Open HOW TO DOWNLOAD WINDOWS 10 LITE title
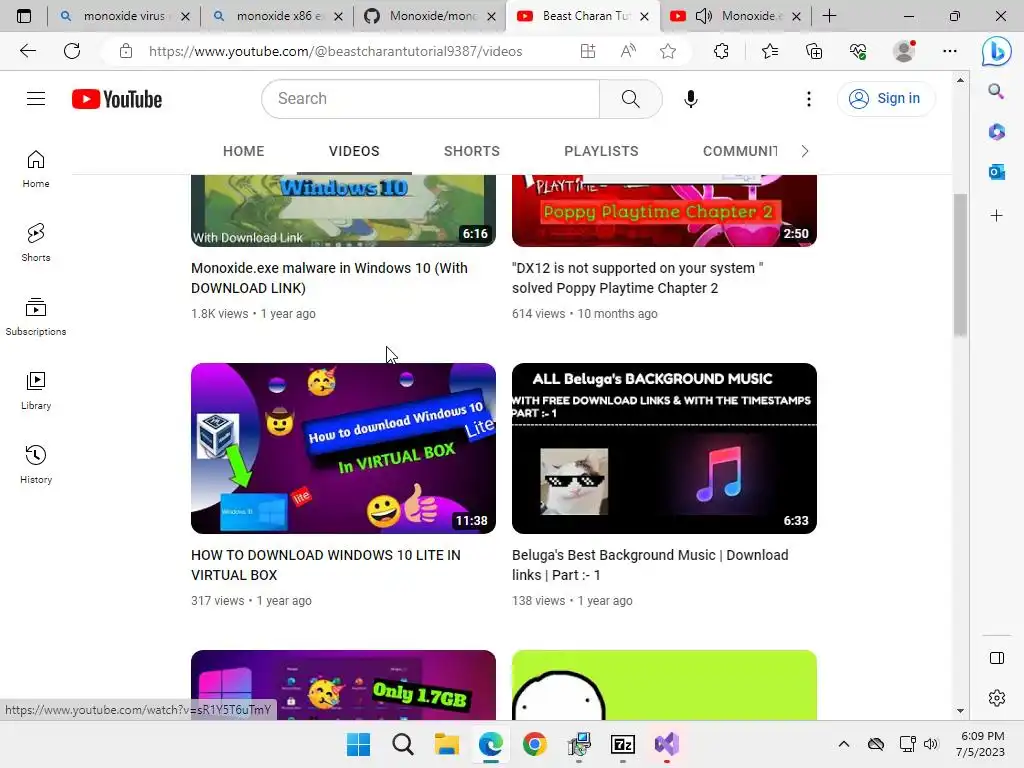Image resolution: width=1024 pixels, height=768 pixels. tap(325, 565)
